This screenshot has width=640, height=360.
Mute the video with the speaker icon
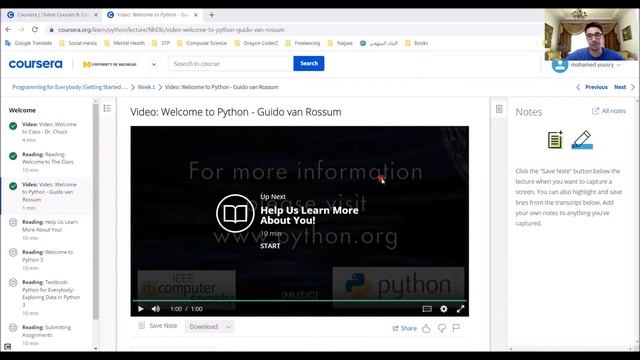tap(156, 309)
